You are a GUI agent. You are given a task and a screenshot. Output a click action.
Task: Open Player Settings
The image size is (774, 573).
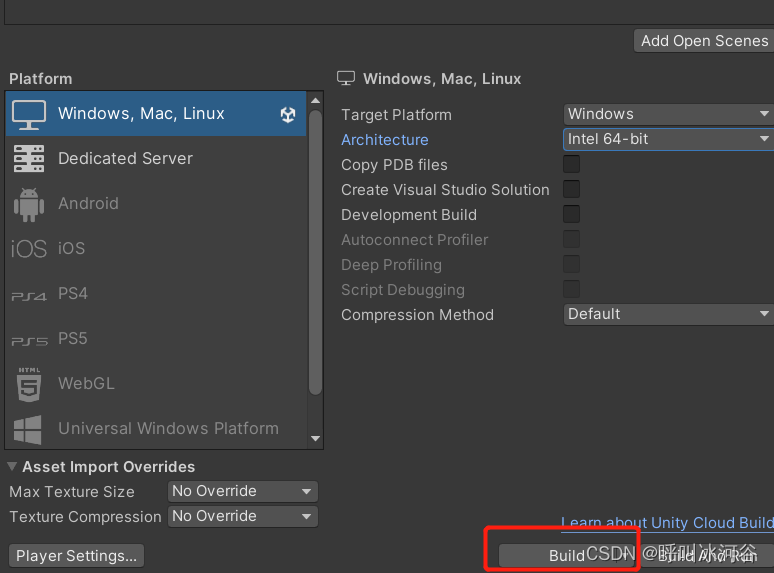click(77, 556)
